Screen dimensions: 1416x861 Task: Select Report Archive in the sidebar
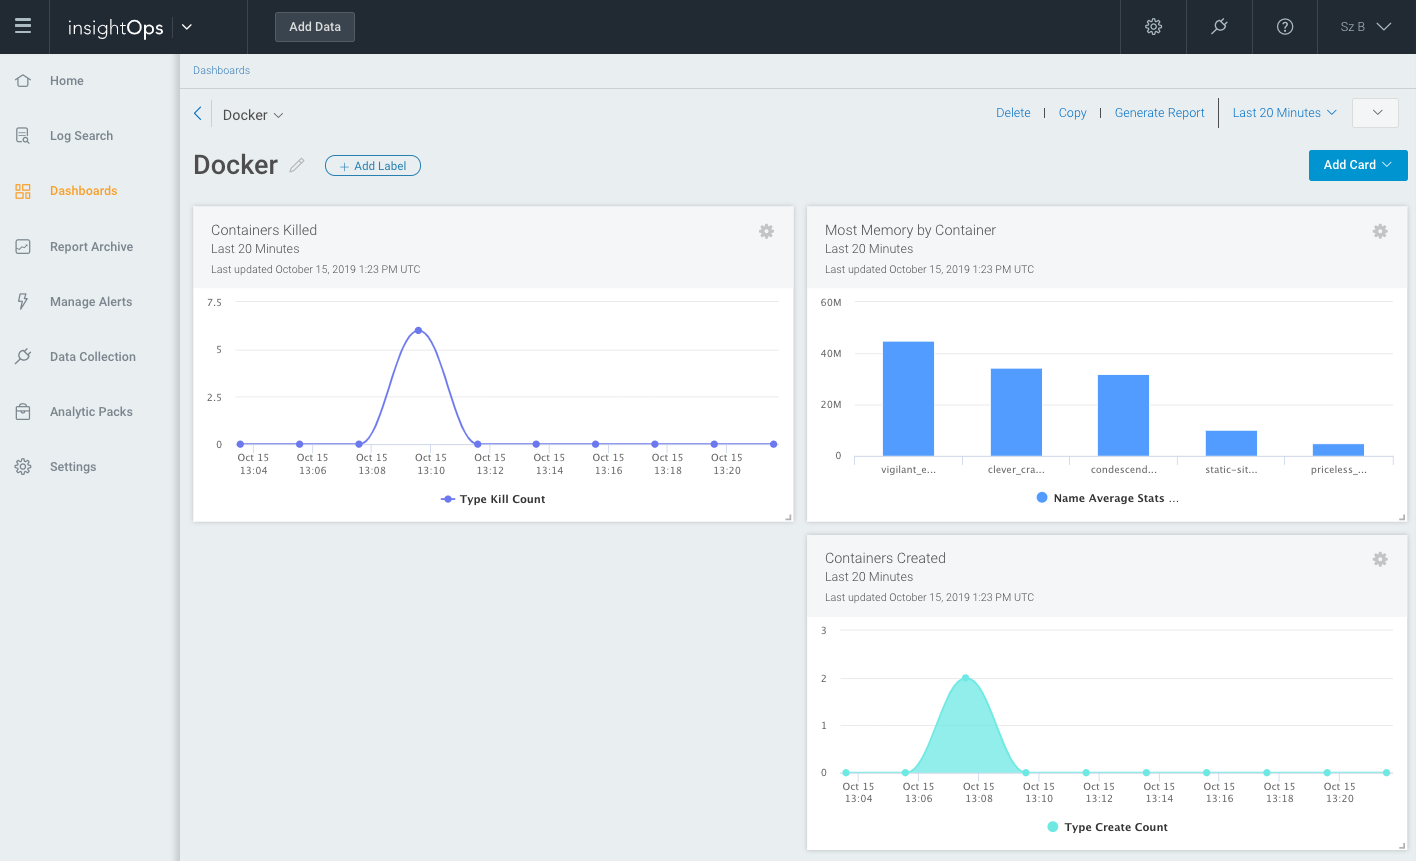91,247
